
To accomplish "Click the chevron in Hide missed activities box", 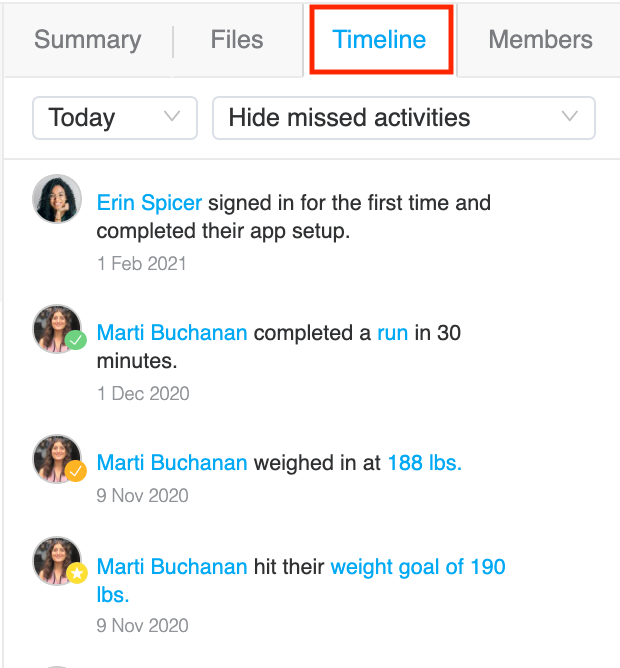I will [570, 116].
